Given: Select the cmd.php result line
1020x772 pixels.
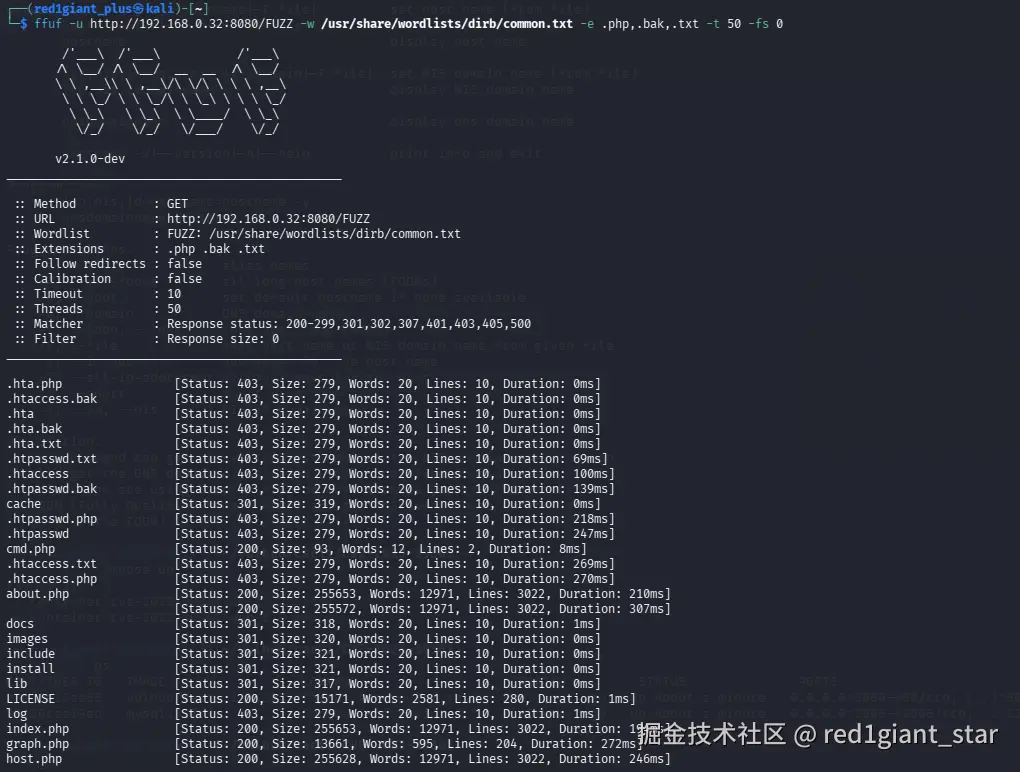Looking at the screenshot, I should click(x=30, y=548).
